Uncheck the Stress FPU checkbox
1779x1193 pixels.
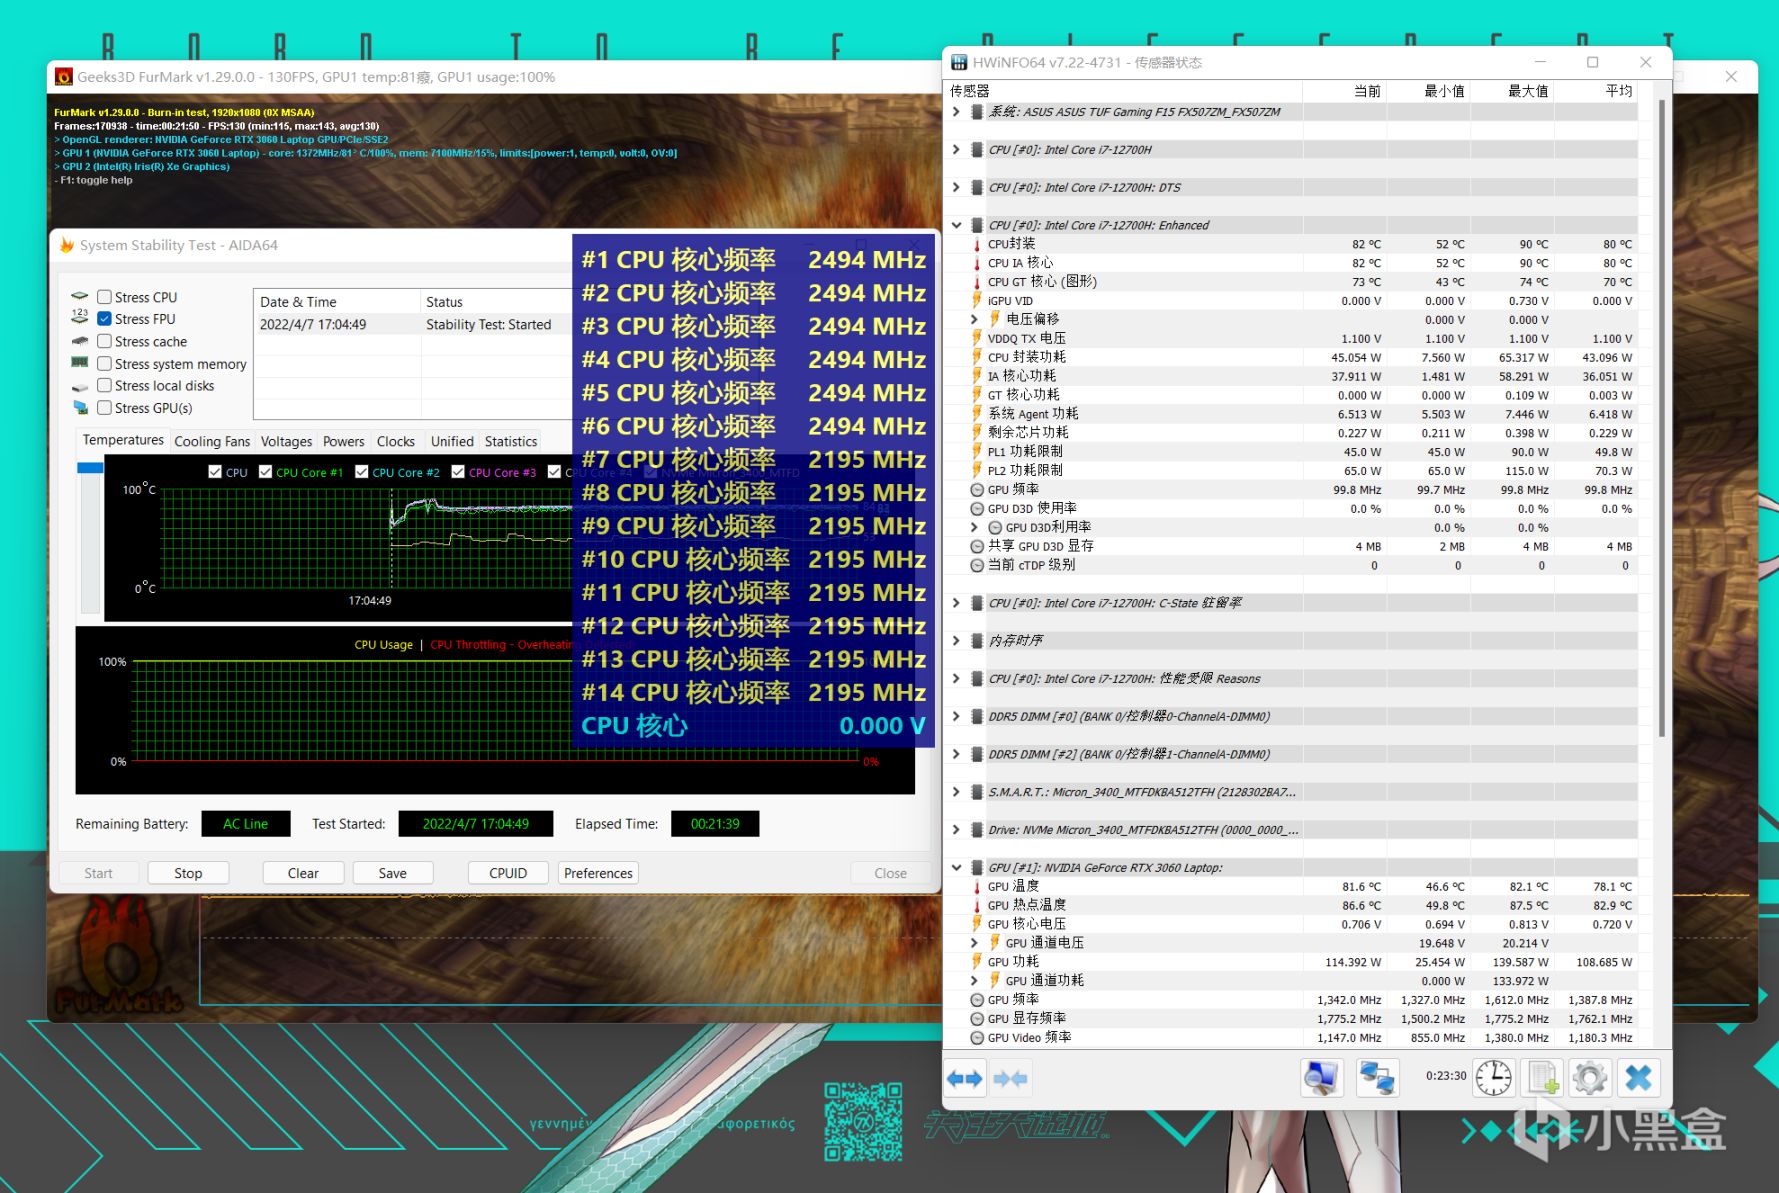104,319
